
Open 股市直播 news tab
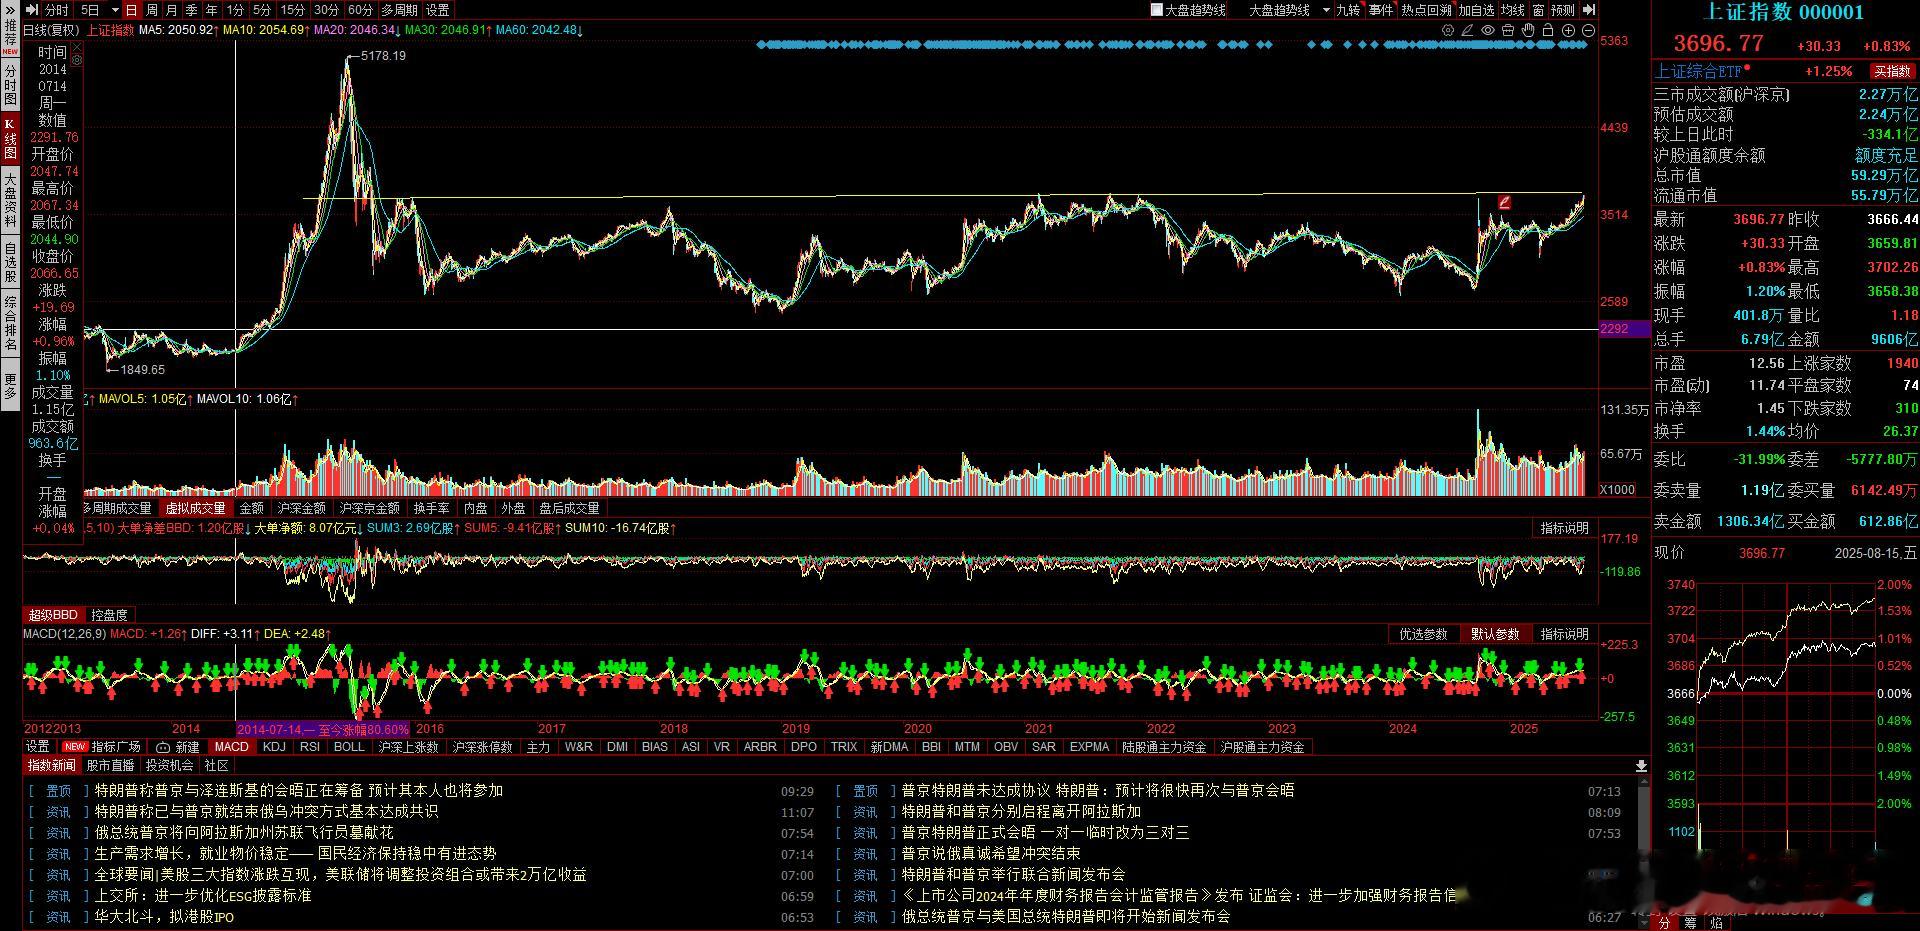(x=110, y=766)
